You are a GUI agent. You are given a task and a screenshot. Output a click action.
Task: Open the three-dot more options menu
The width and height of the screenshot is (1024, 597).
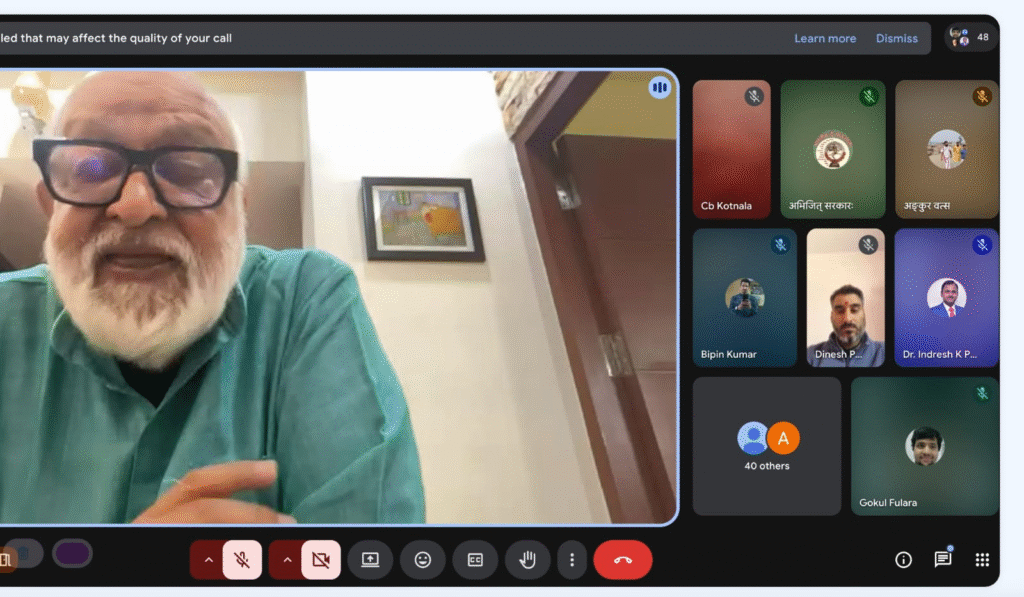(x=572, y=560)
